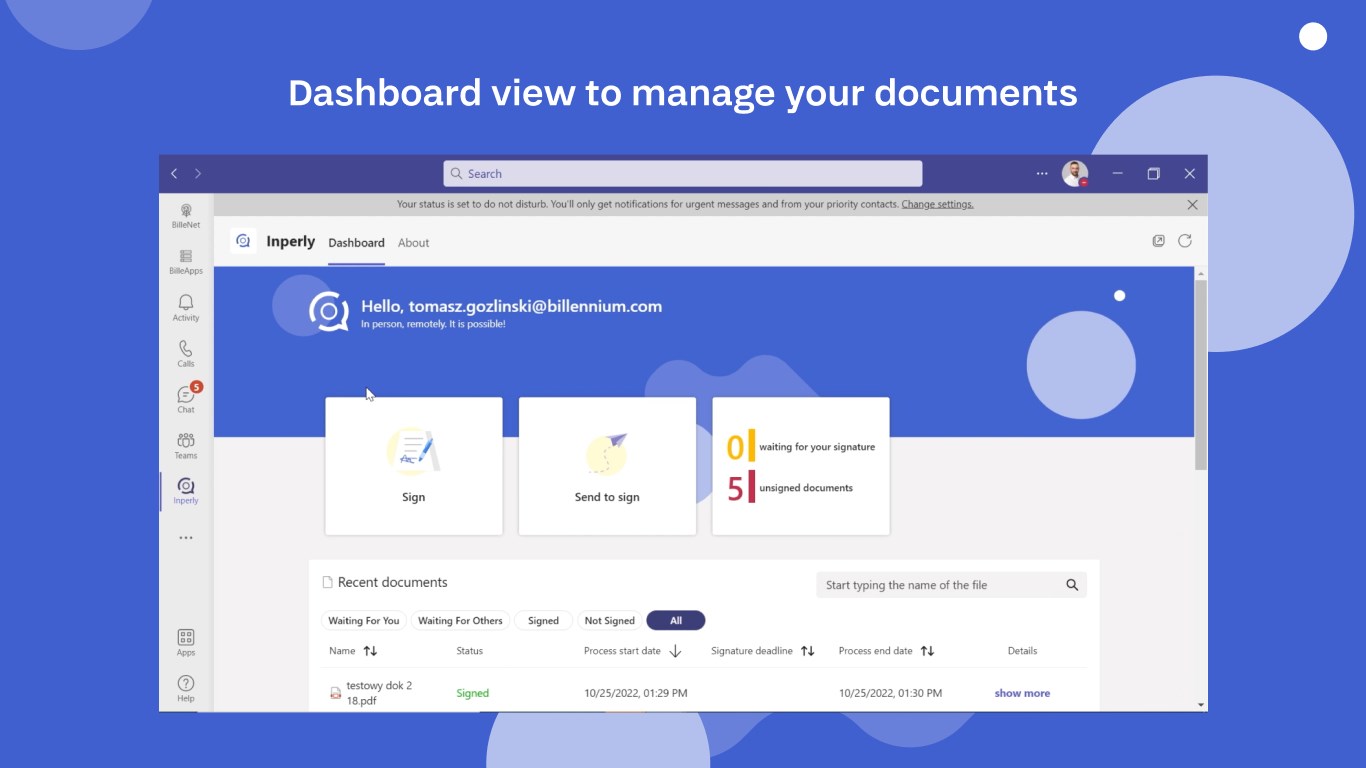Click the Hello tomasz.gozlinski greeting

[511, 306]
